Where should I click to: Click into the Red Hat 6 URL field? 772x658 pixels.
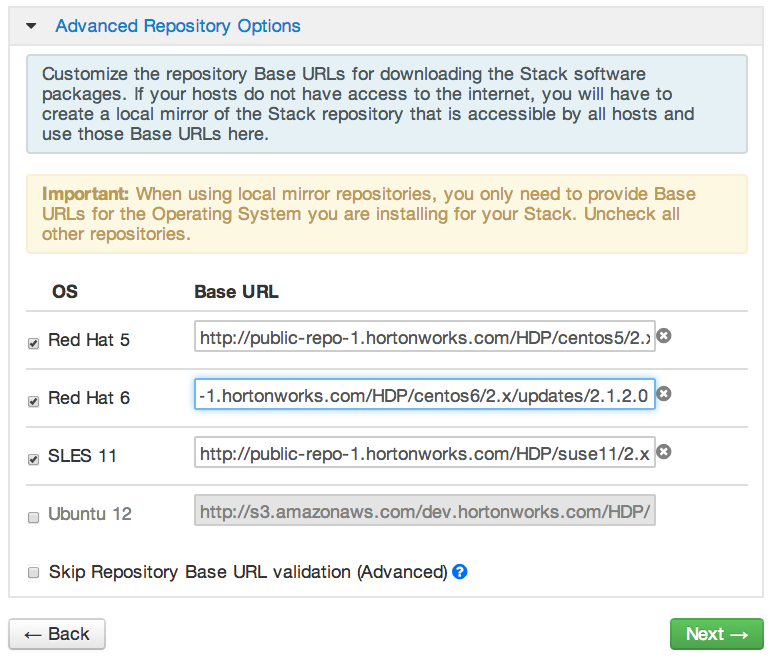[x=425, y=395]
